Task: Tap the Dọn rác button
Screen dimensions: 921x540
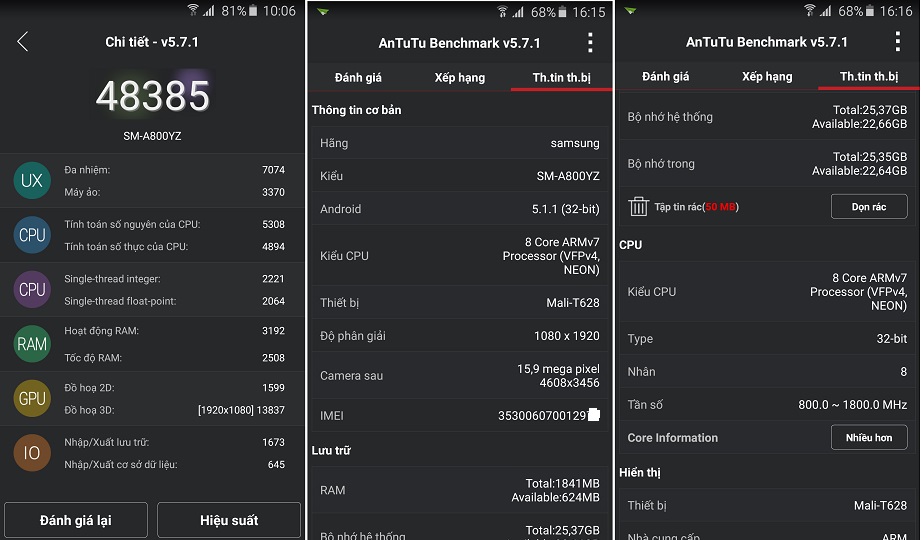Action: [869, 207]
